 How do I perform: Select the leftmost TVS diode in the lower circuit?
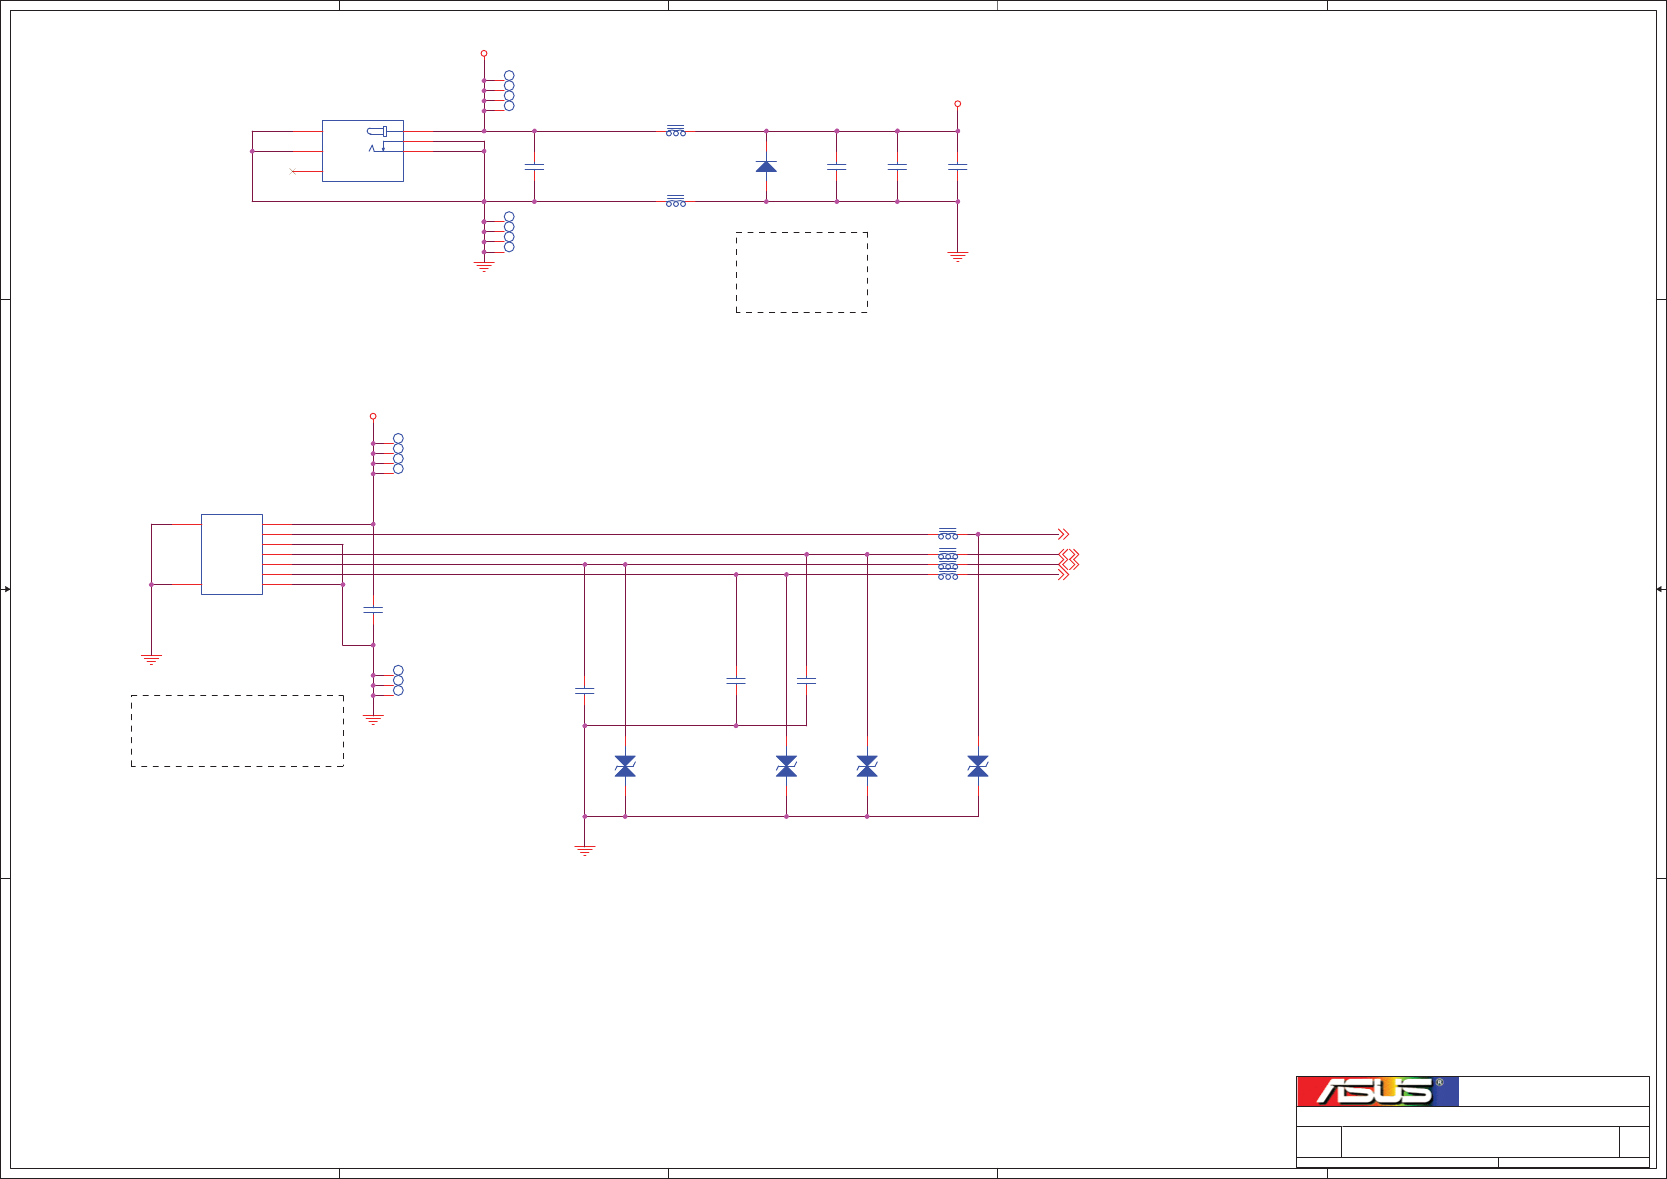[x=625, y=766]
